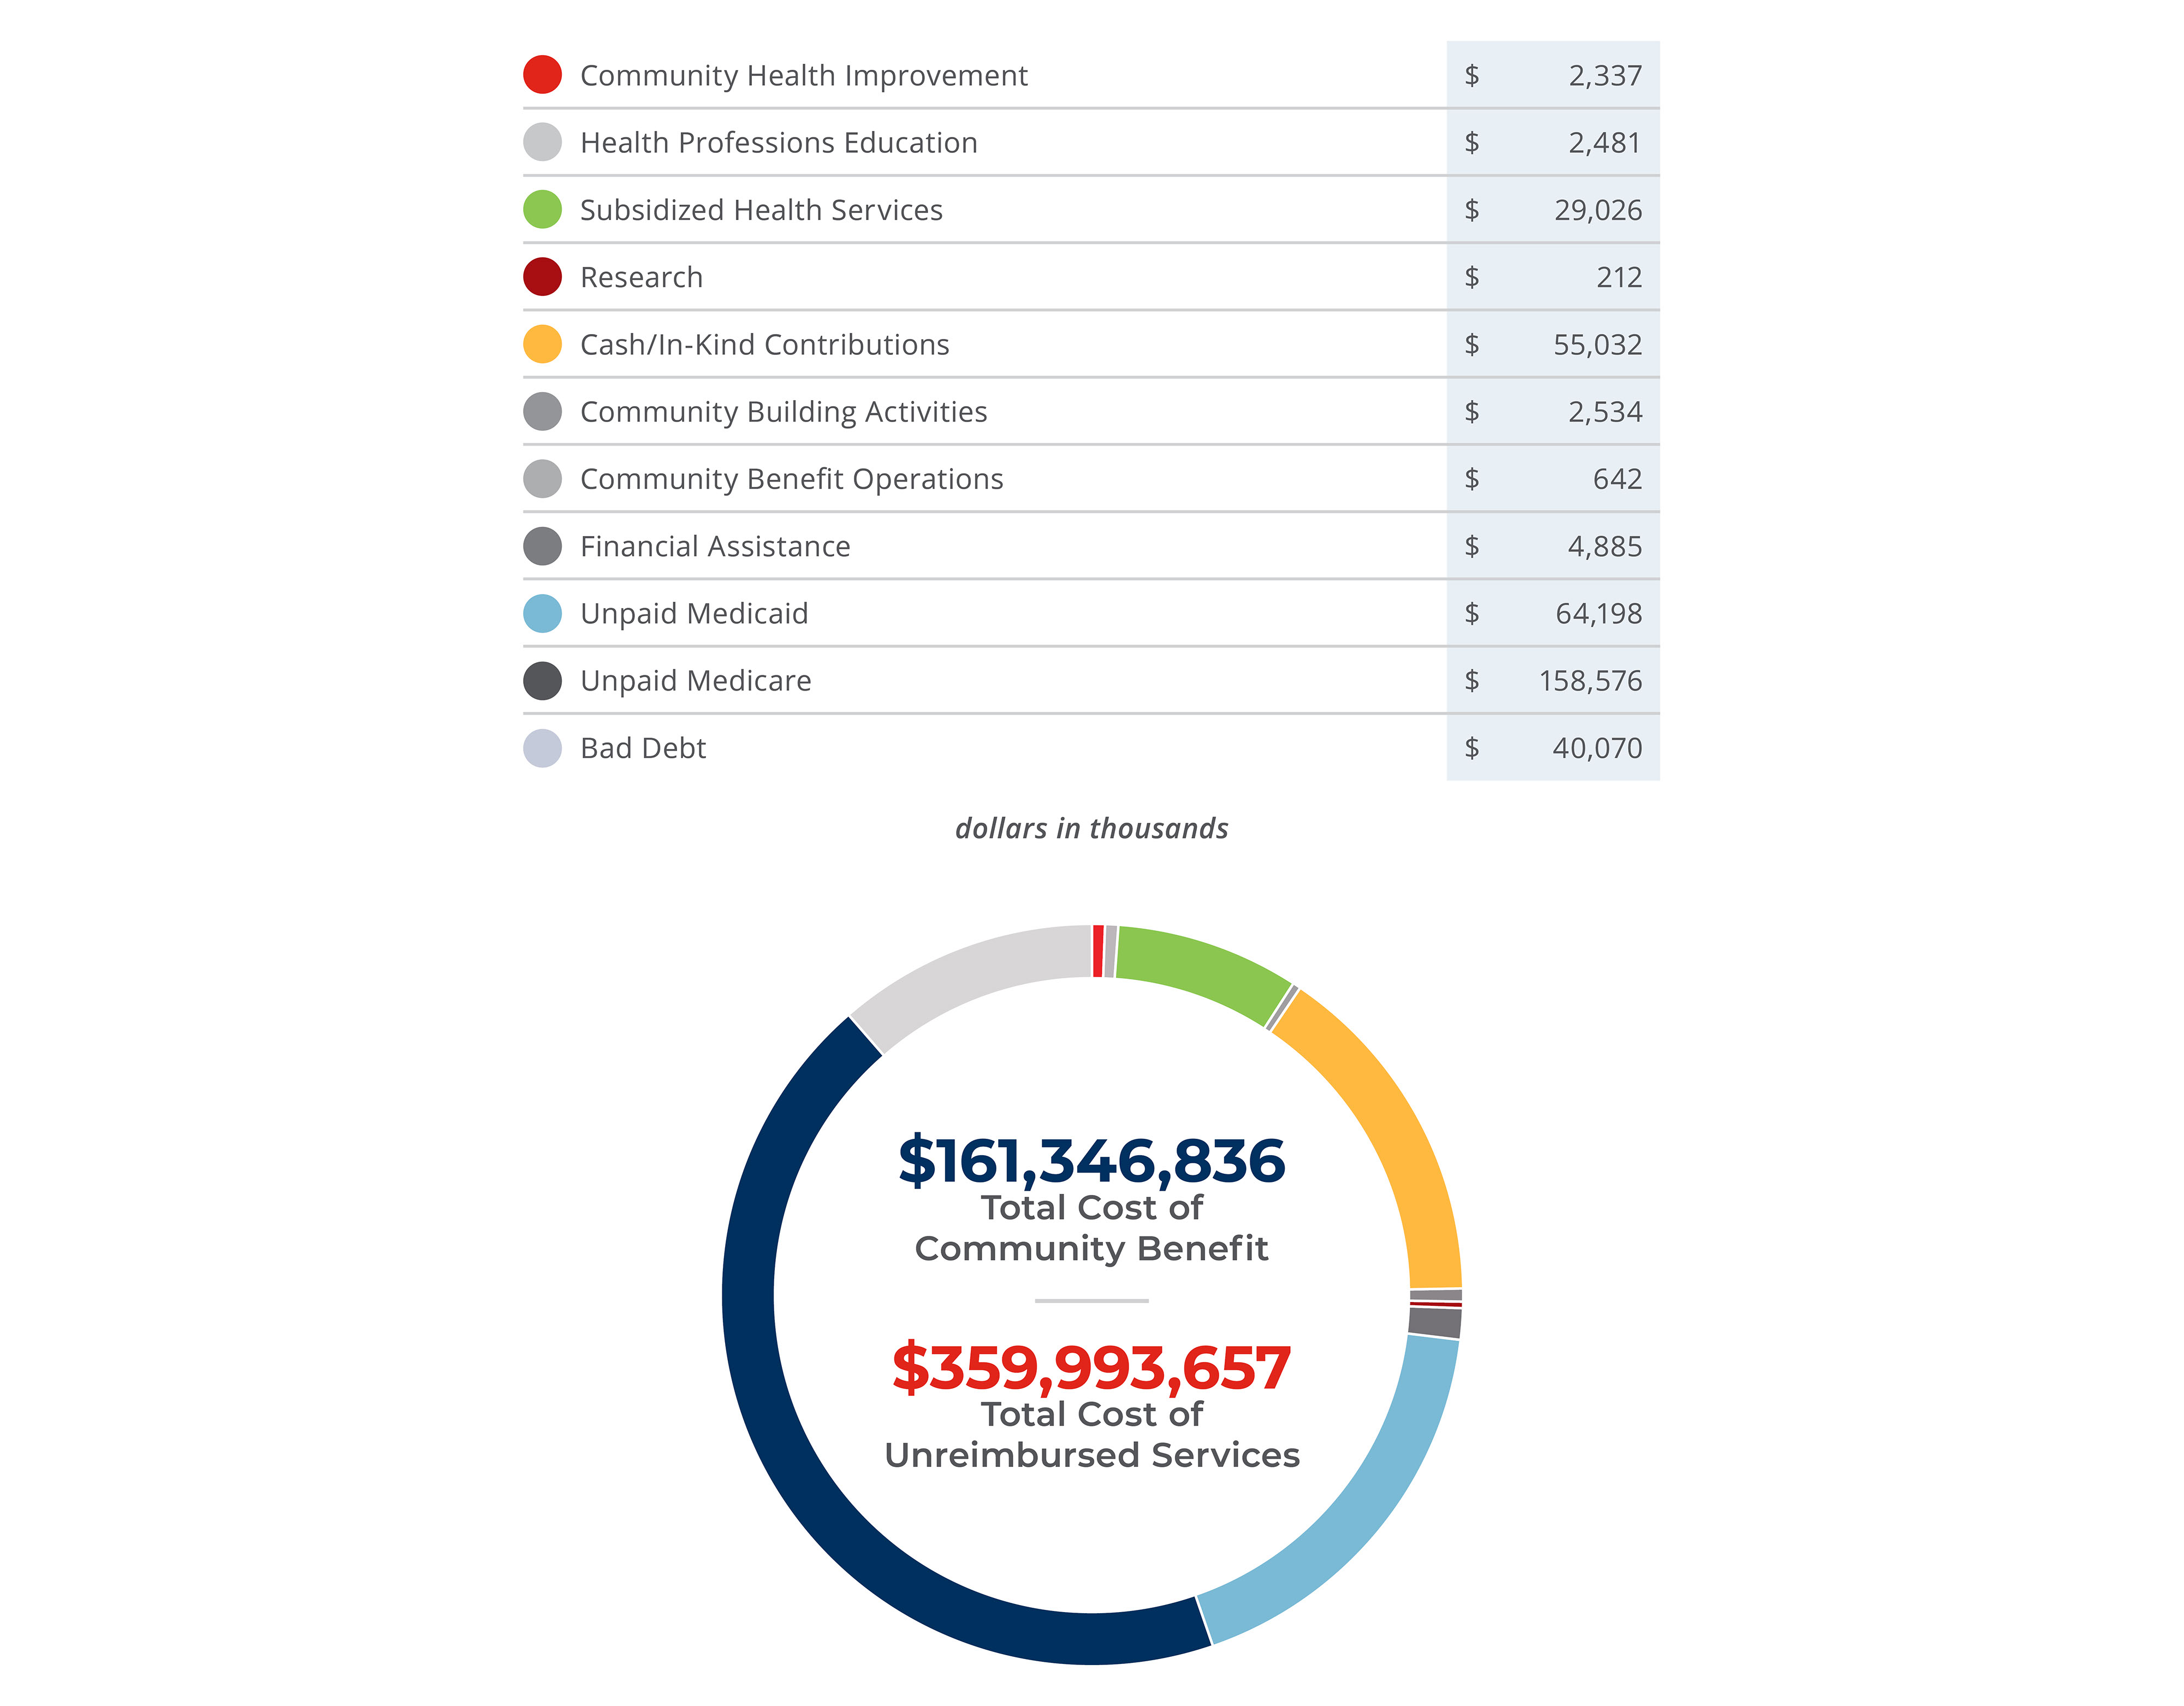Viewport: 2184px width, 1706px height.
Task: Click the blue Unpaid Medicaid dot
Action: point(542,613)
